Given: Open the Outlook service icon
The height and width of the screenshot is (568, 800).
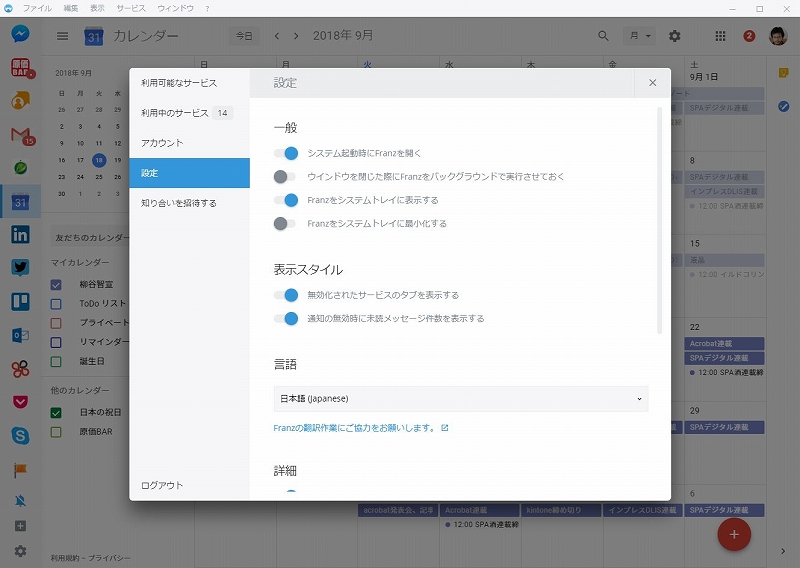Looking at the screenshot, I should (20, 335).
